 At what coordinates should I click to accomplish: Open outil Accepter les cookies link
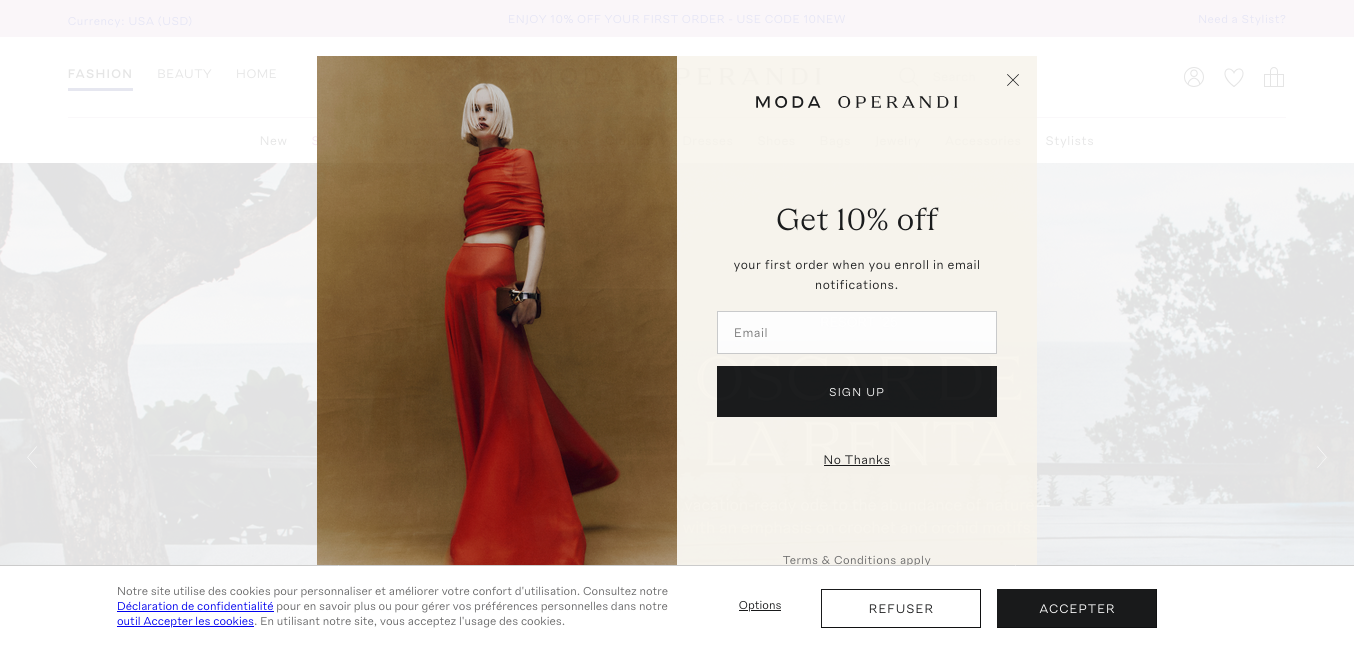185,621
